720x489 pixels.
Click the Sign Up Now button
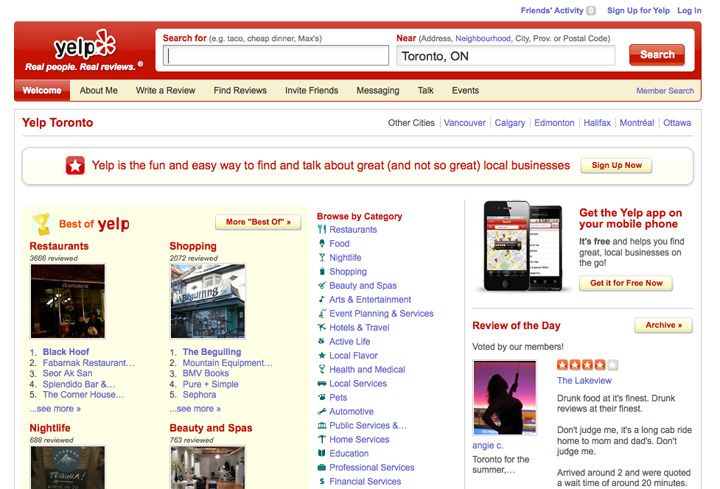(x=617, y=165)
